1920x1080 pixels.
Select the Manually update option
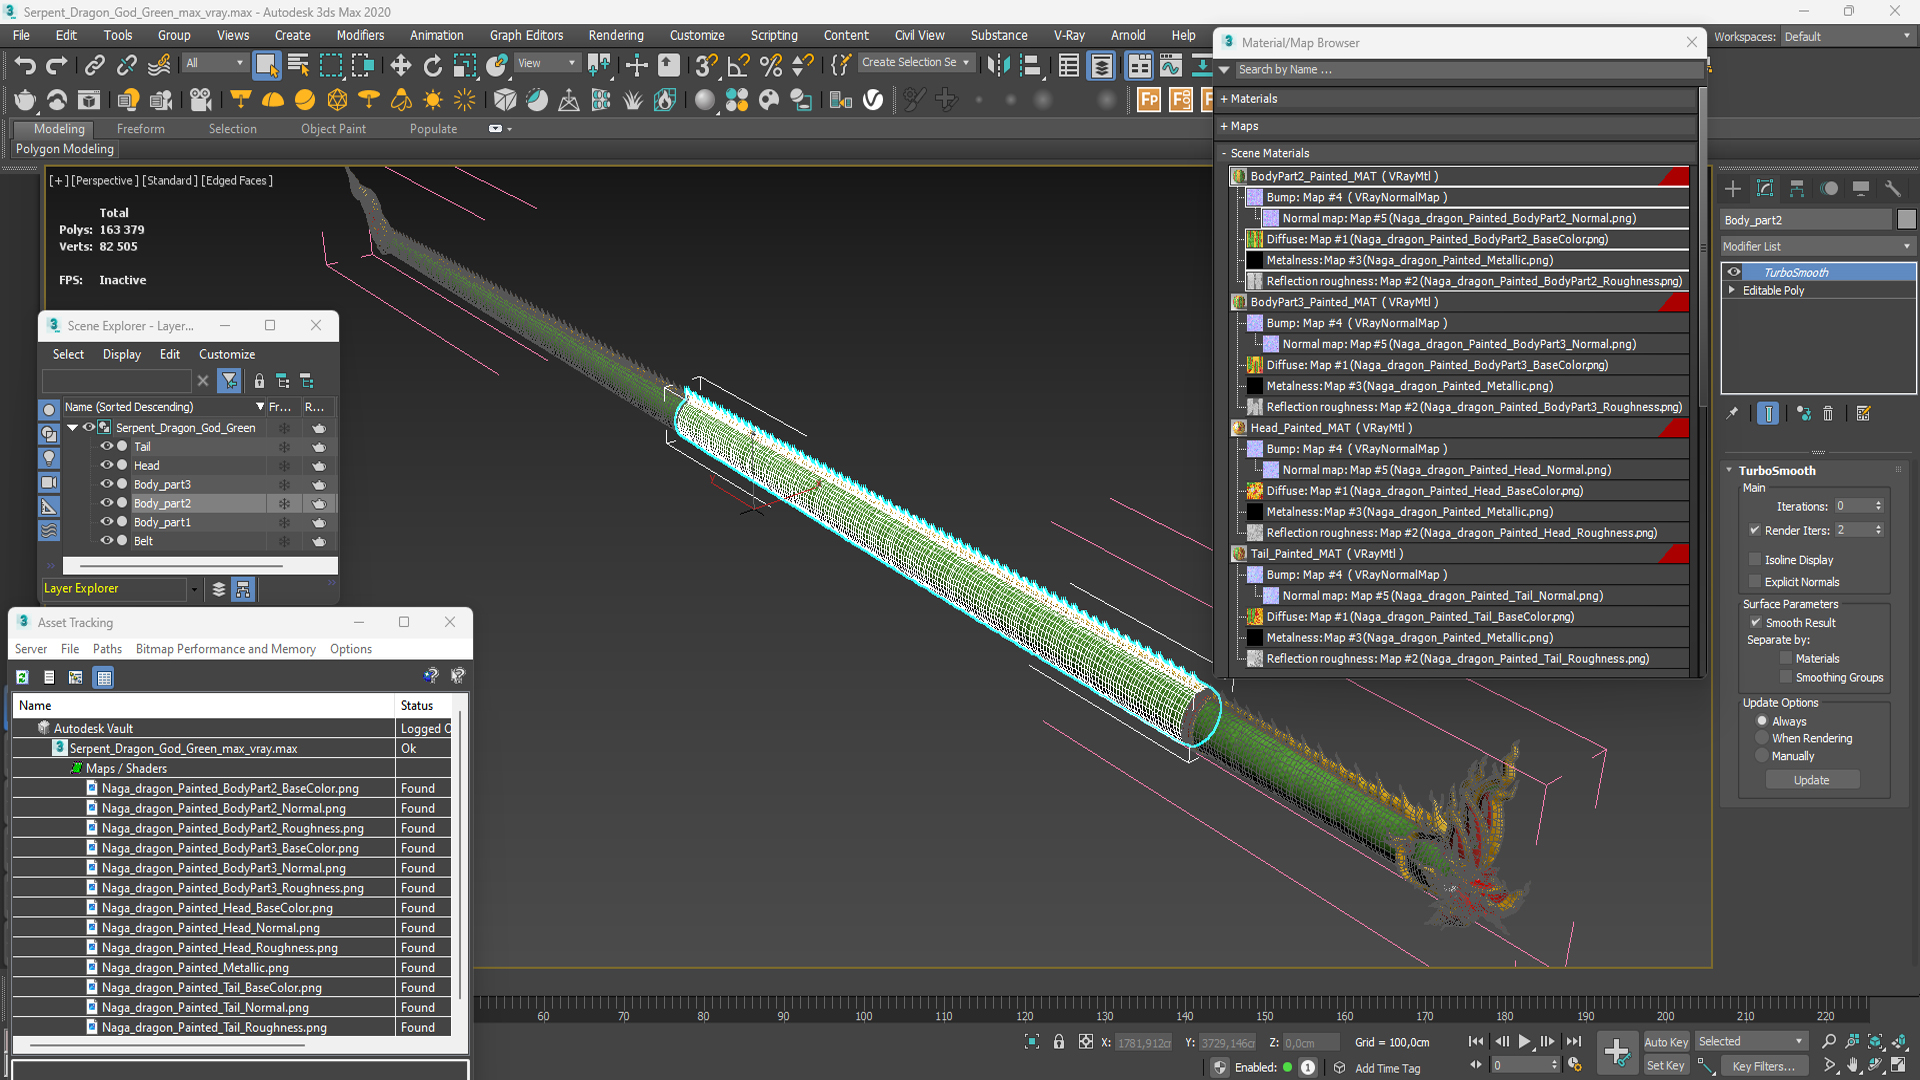pos(1762,756)
